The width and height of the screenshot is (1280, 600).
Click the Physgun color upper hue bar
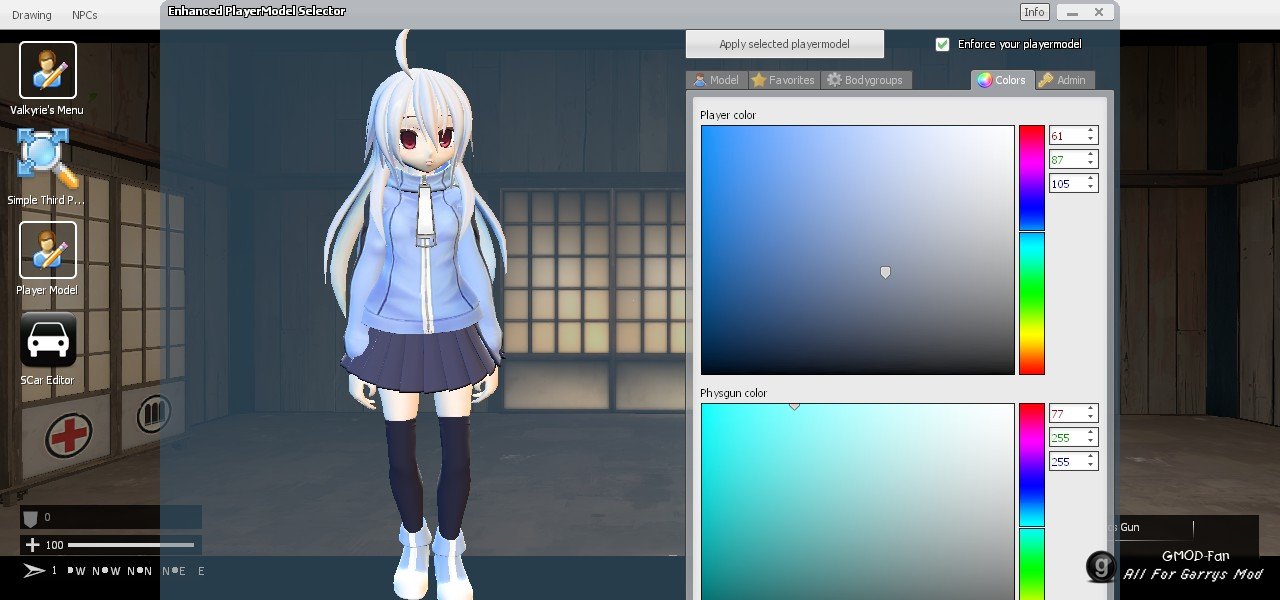click(x=1032, y=465)
